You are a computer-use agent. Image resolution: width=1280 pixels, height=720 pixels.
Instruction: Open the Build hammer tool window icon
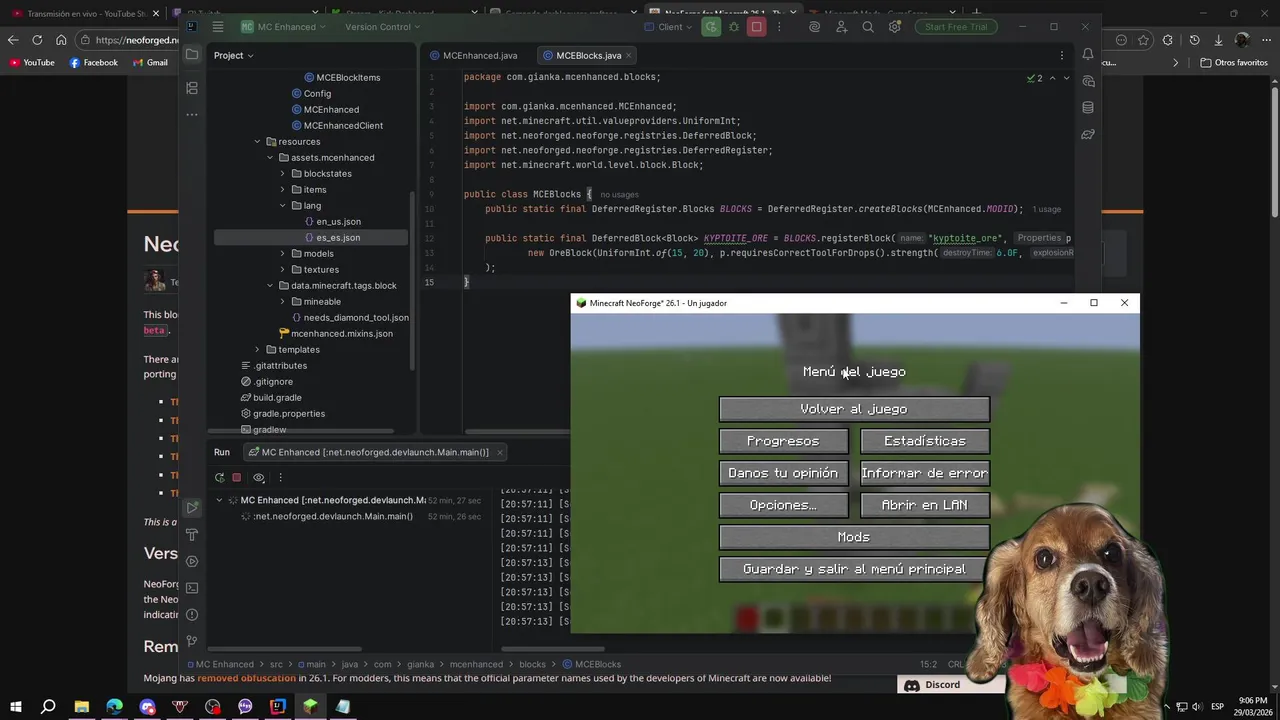click(x=192, y=535)
